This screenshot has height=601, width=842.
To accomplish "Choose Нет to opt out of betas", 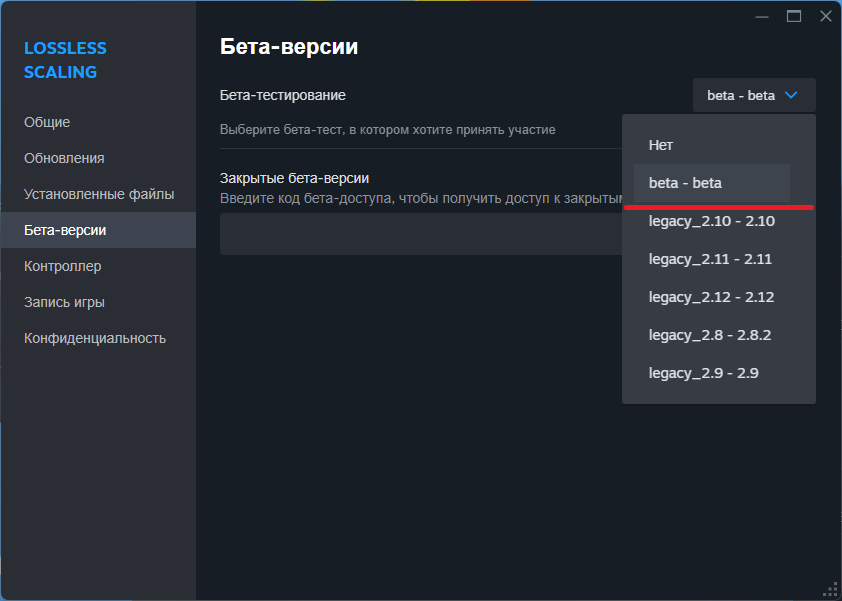I will coord(661,145).
